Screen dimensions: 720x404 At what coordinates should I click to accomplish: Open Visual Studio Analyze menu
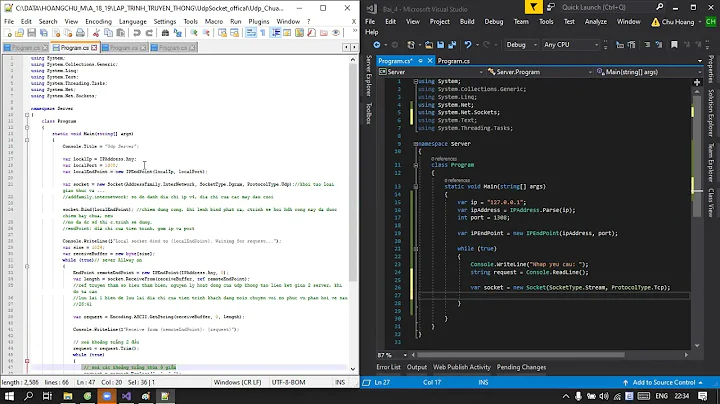coord(596,22)
